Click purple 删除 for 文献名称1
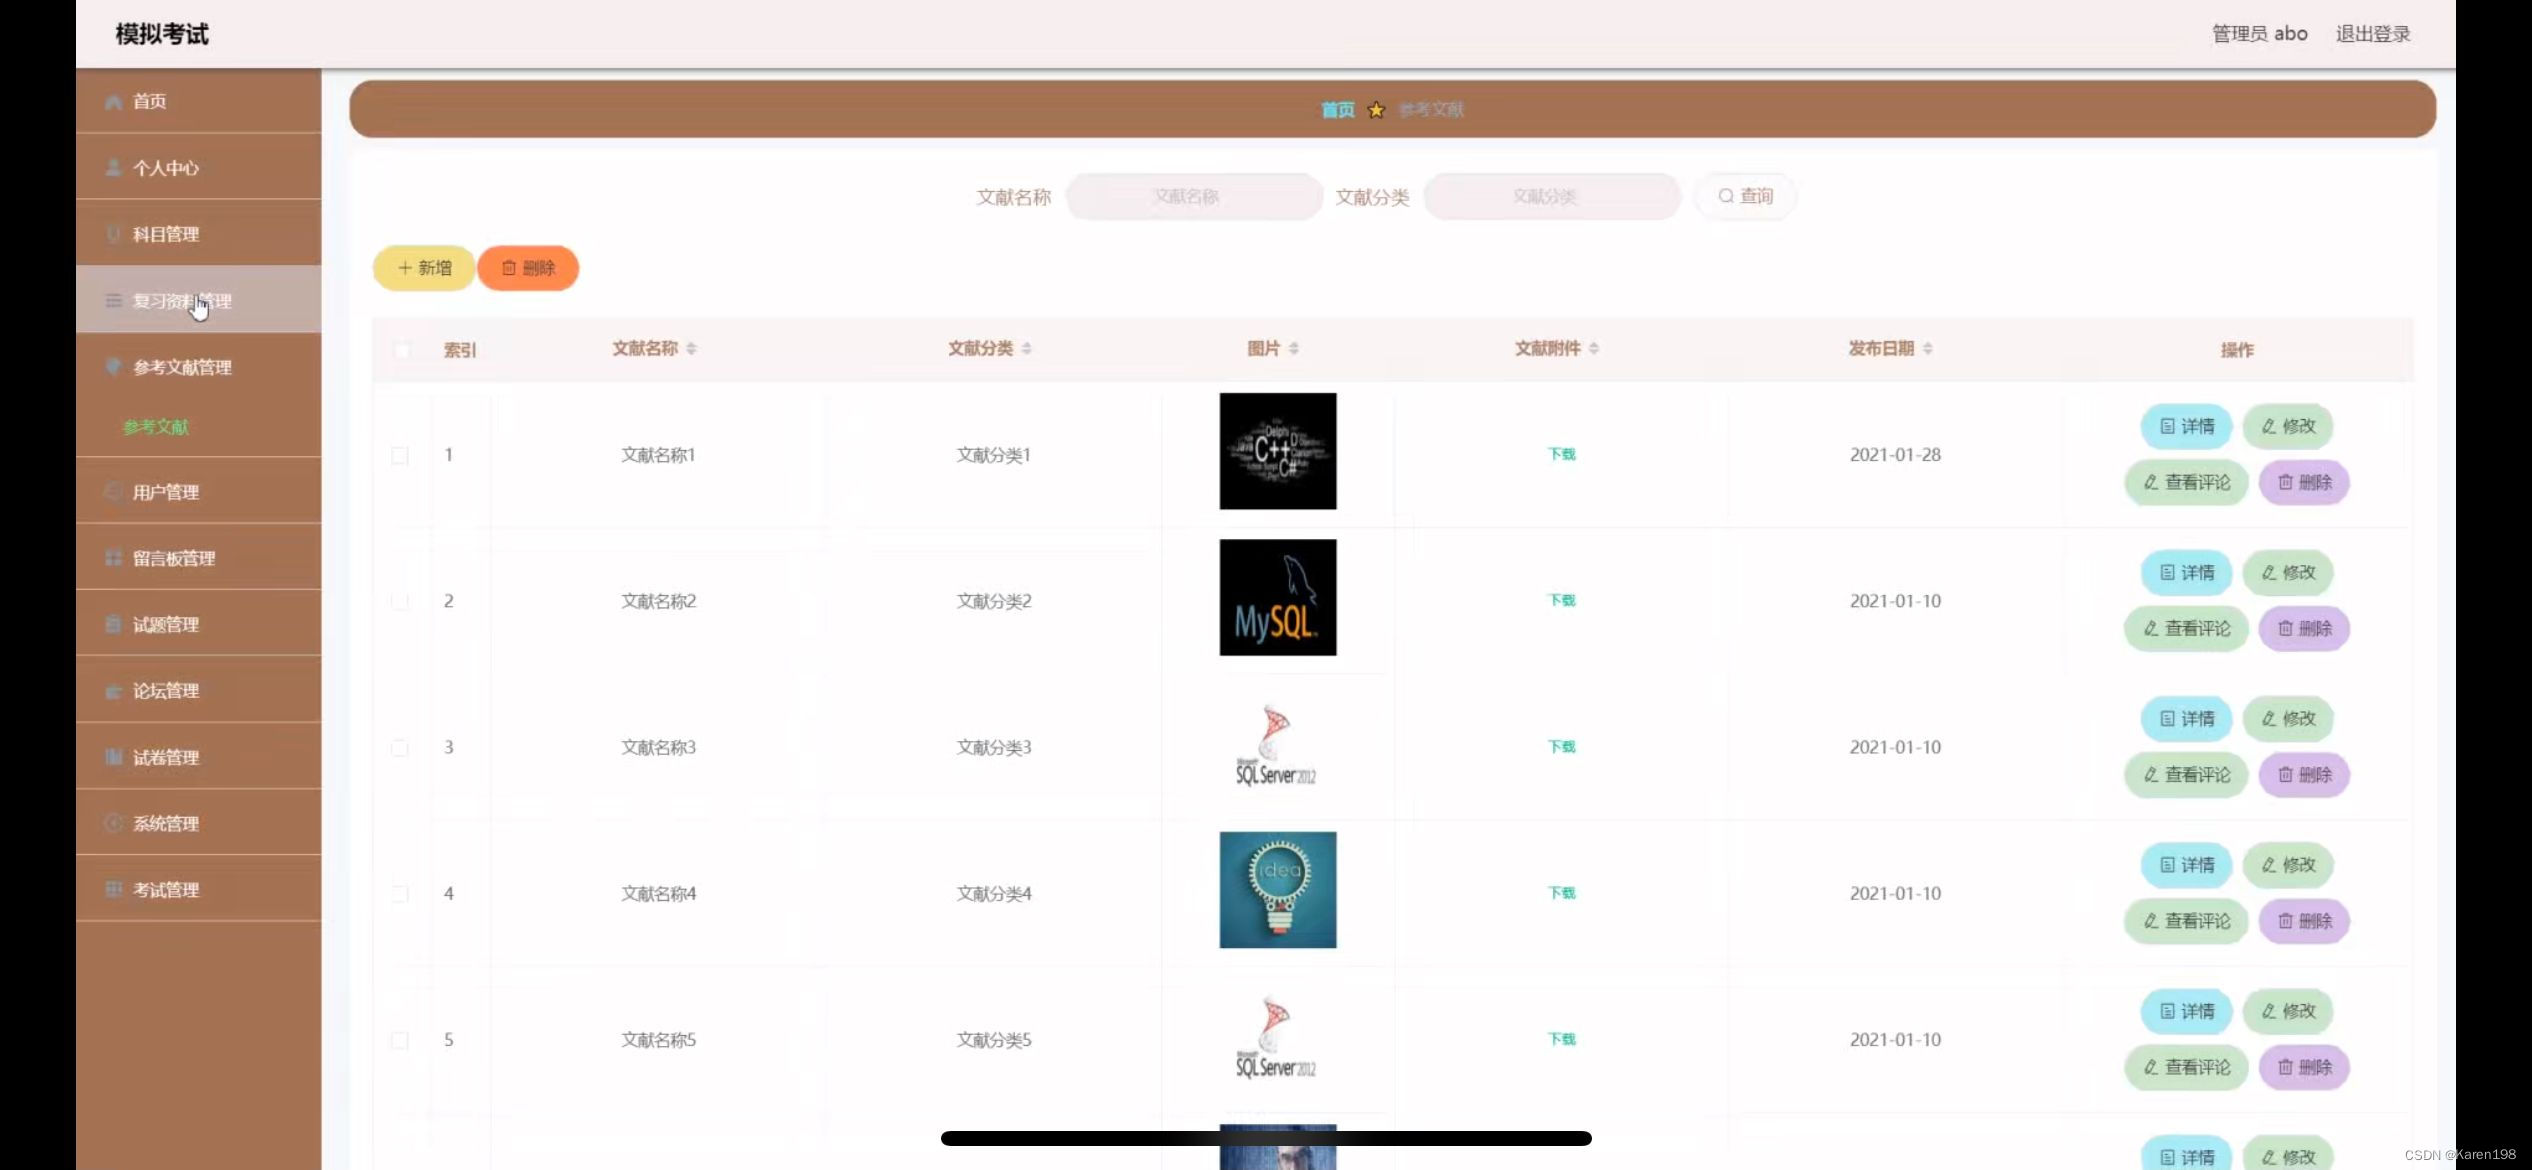The height and width of the screenshot is (1170, 2532). [2304, 482]
